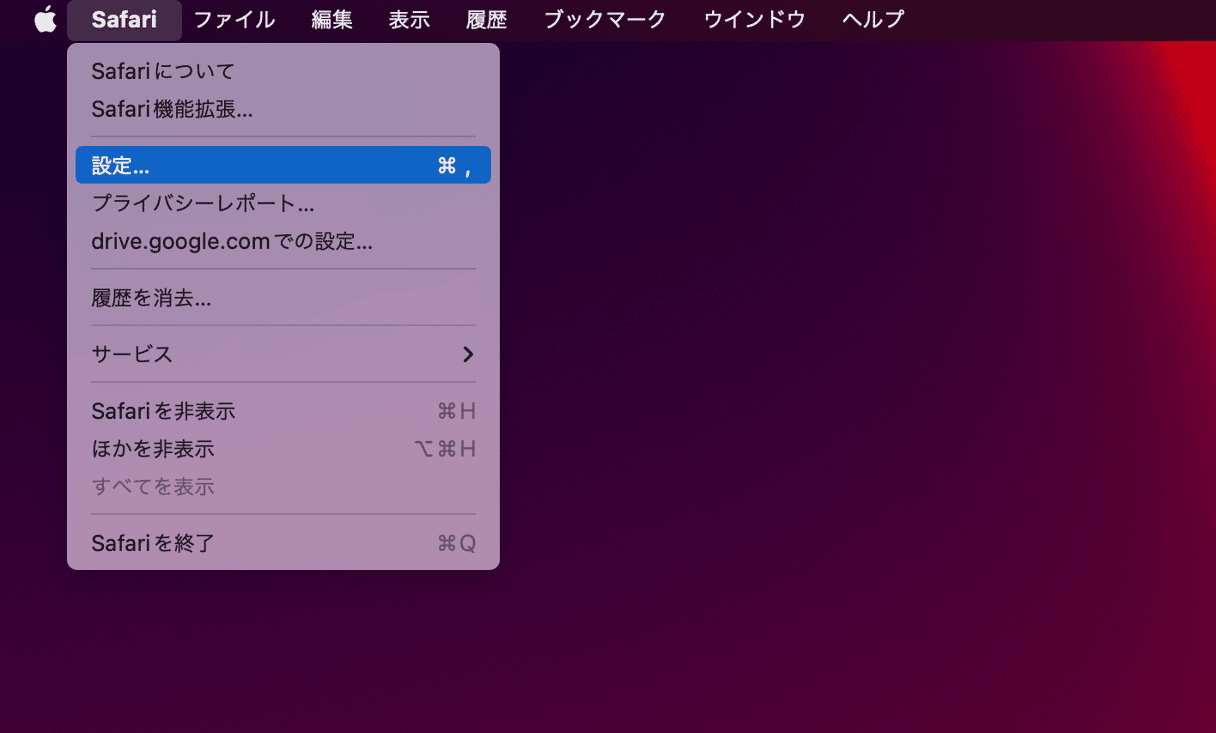
Task: Expand the サービス submenu arrow
Action: 467,354
